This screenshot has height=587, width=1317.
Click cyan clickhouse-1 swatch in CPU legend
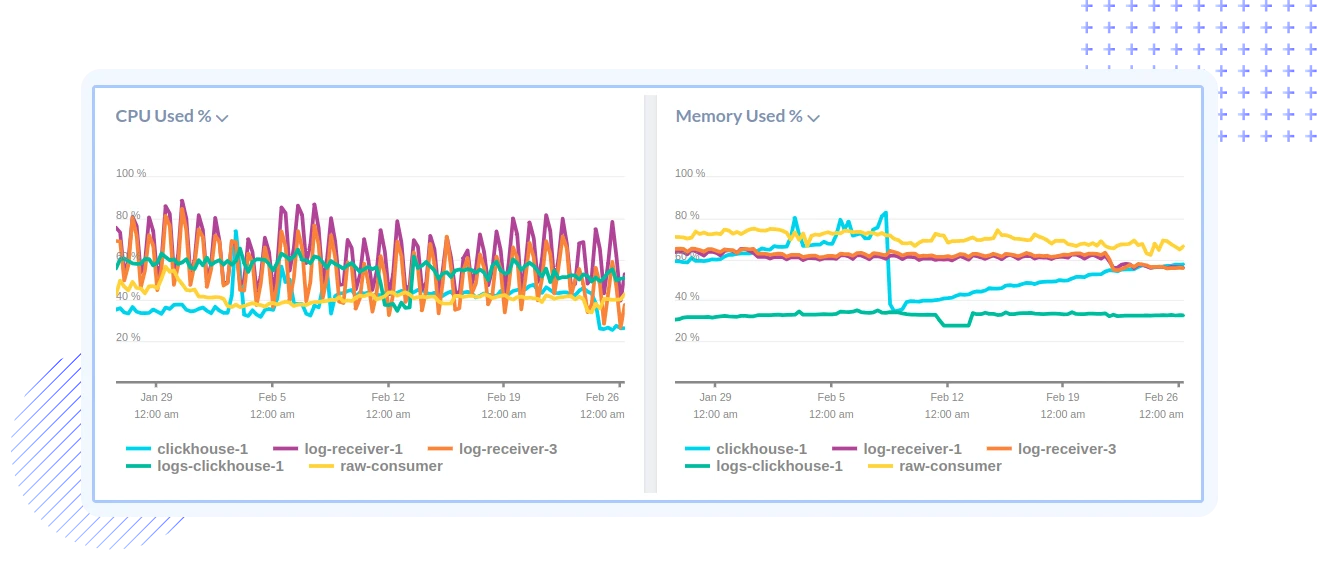tap(139, 449)
